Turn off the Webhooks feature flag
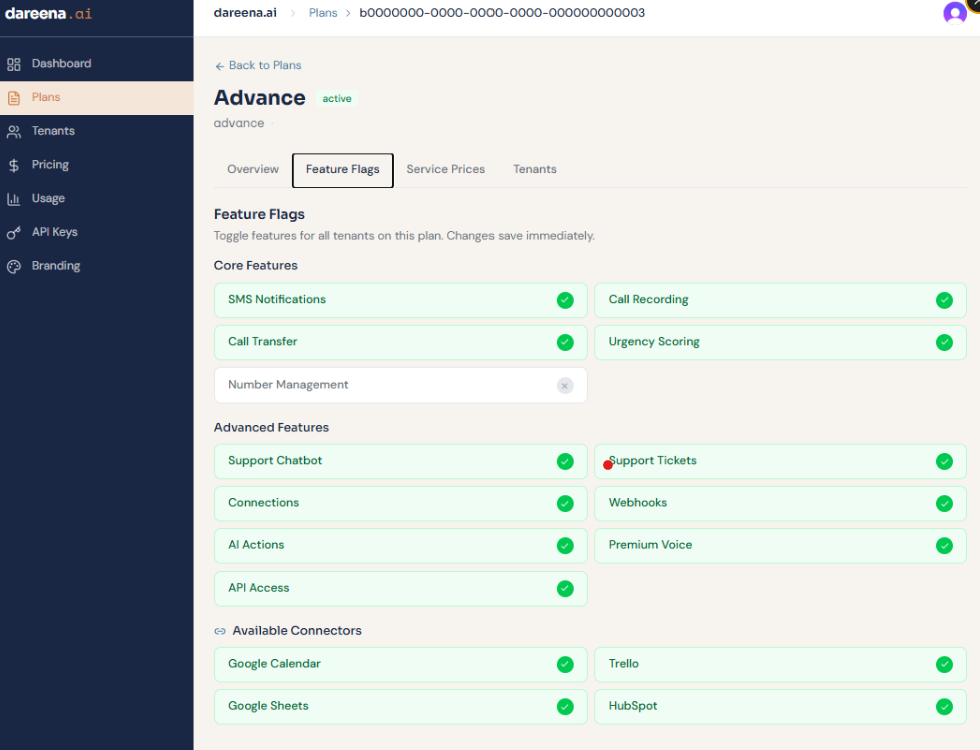 tap(944, 503)
